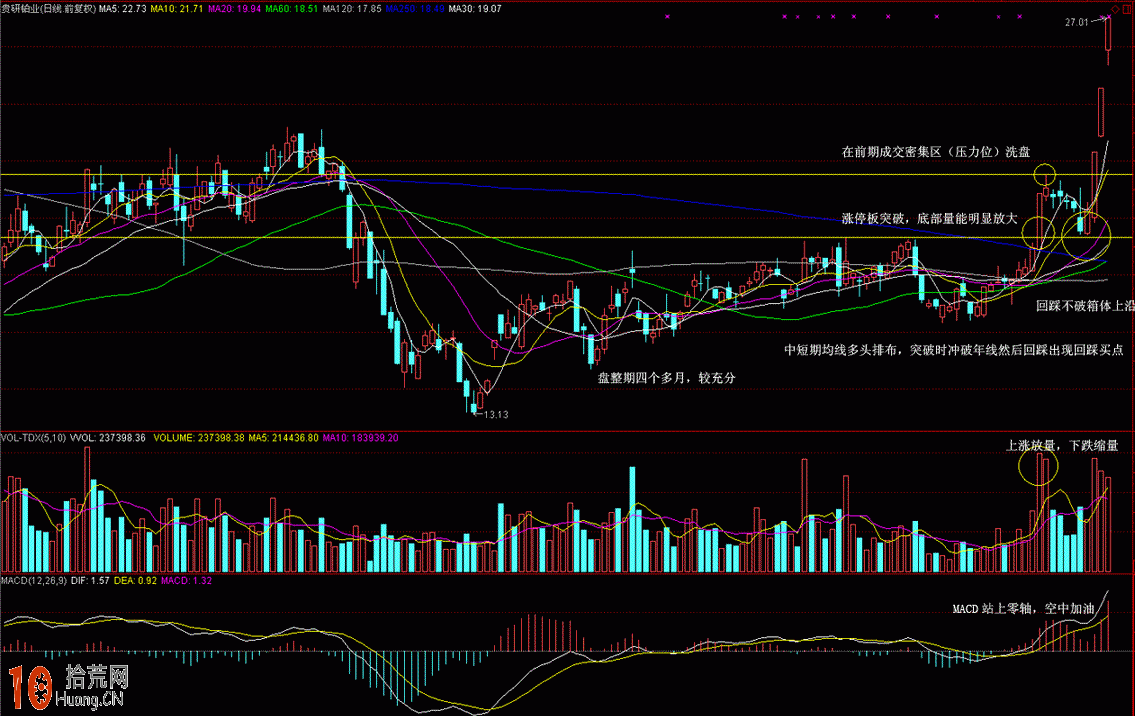This screenshot has height=716, width=1135.
Task: Select the upper yellow horizontal resistance line
Action: 568,174
